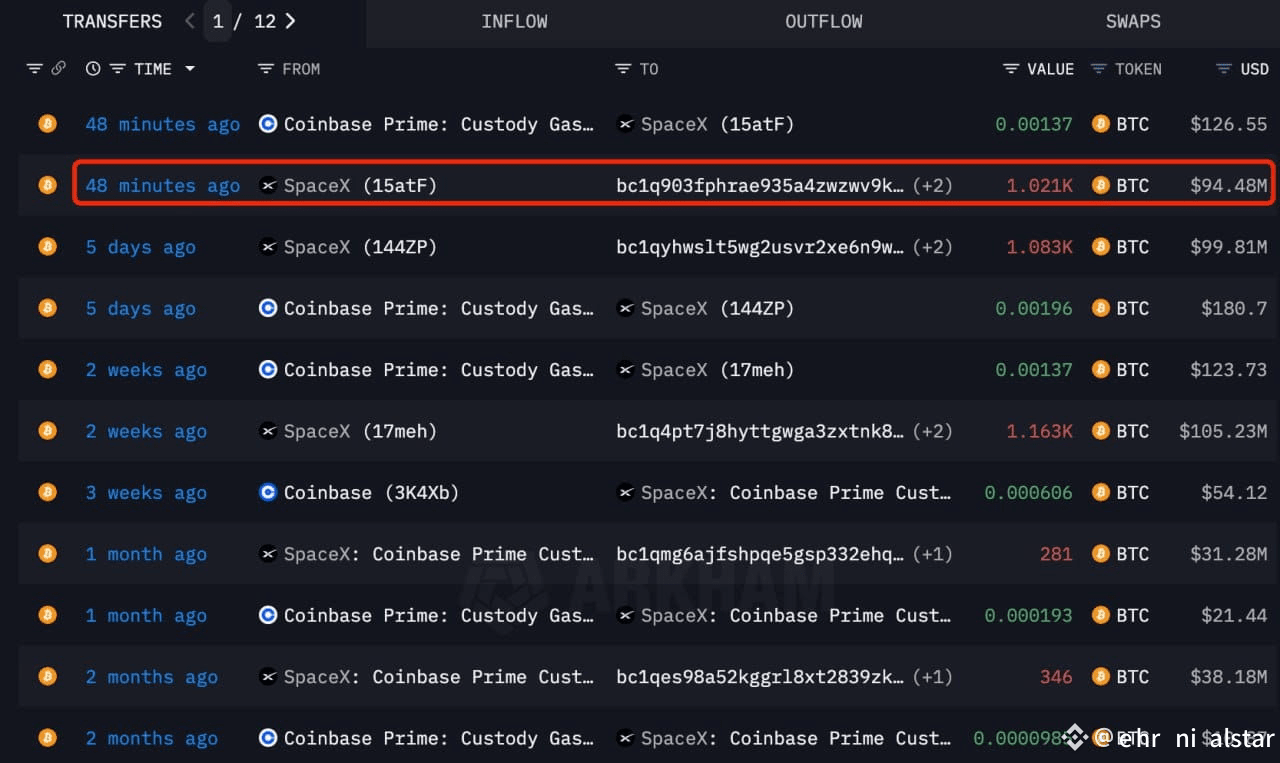This screenshot has height=763, width=1280.
Task: Expand (+1) recipients in $31.28M row
Action: point(932,554)
